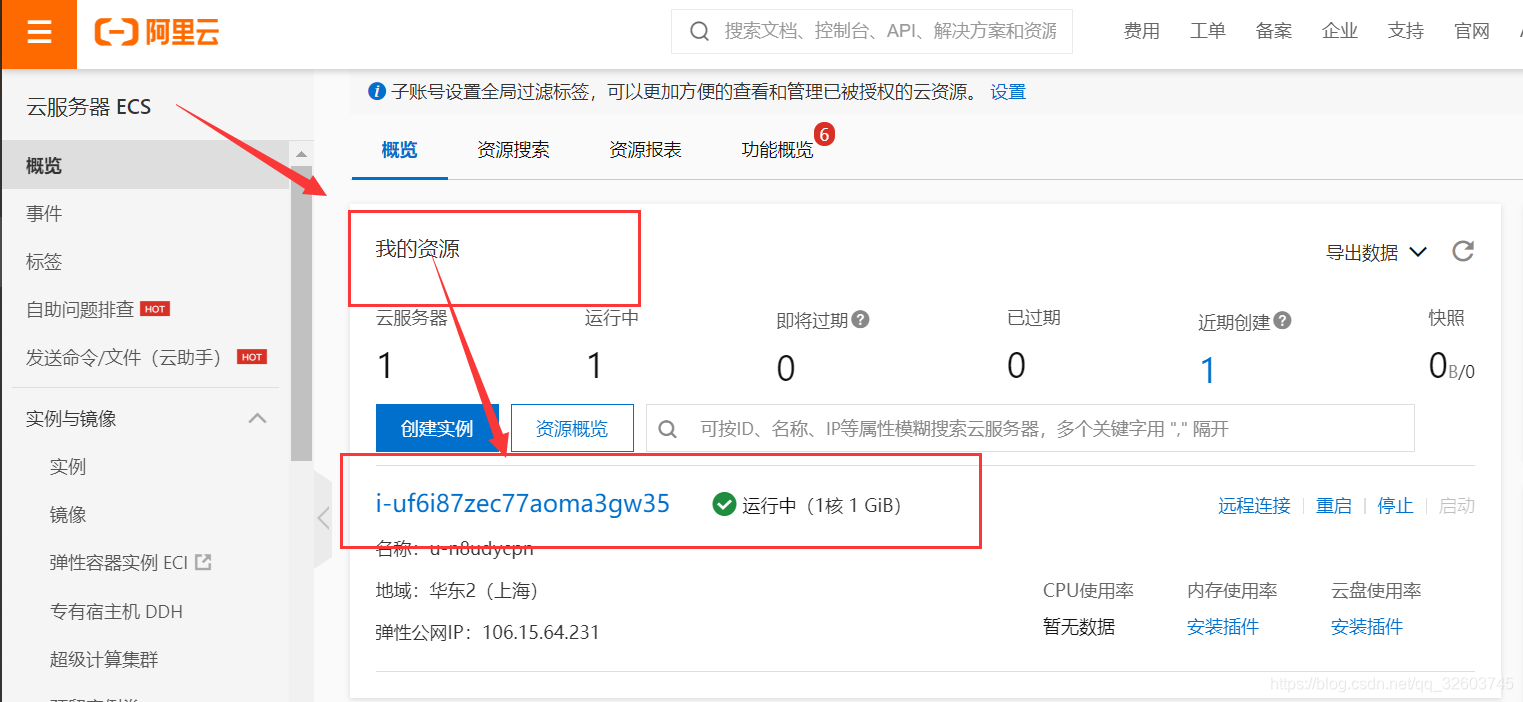Click the external link icon beside 弹性容器实例 ECI
Viewport: 1523px width, 702px height.
coord(203,562)
